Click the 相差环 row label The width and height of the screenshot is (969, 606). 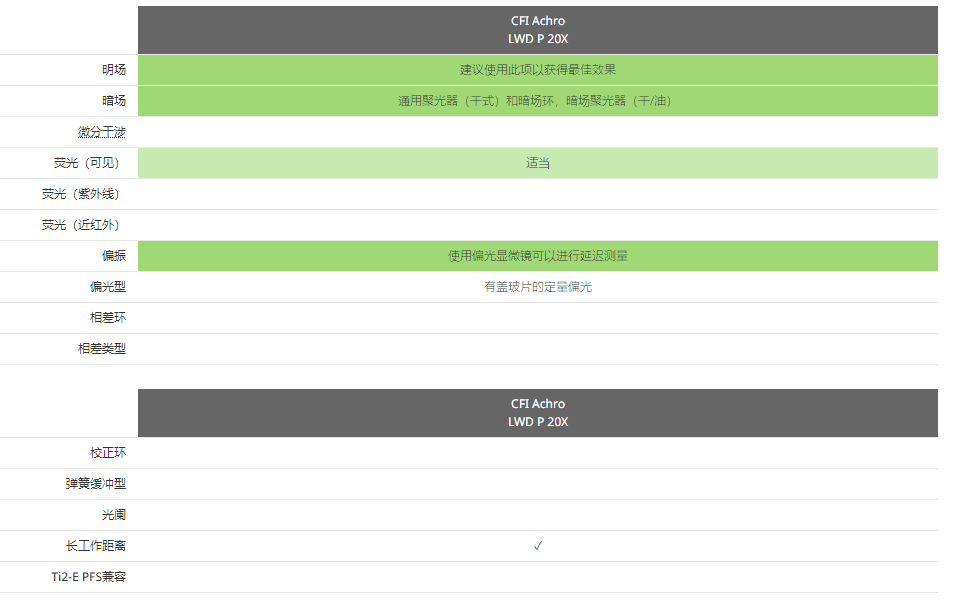[x=108, y=318]
